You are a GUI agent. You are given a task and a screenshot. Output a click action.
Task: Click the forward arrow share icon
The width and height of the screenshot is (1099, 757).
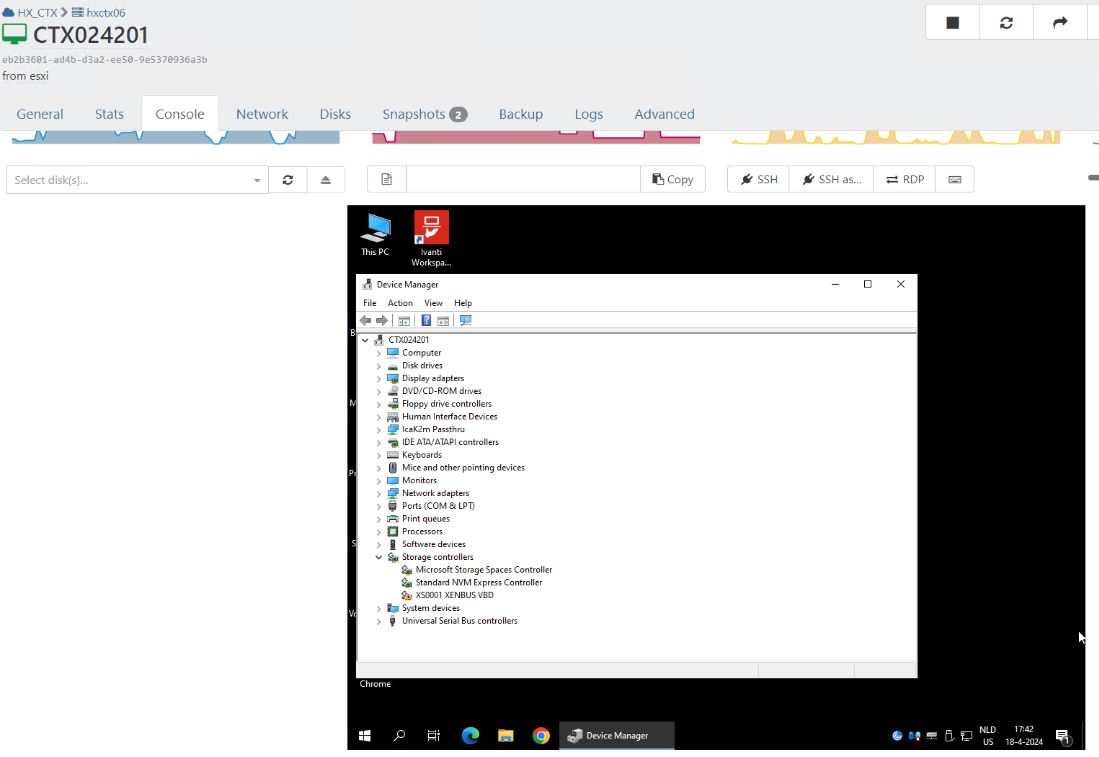point(1059,21)
